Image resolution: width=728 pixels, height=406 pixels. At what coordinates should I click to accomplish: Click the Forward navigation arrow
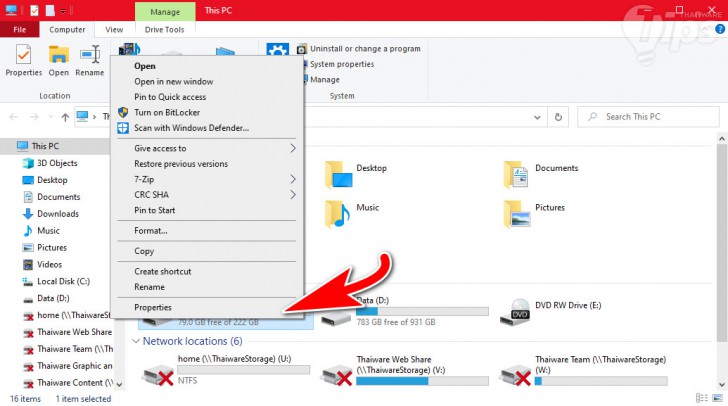click(34, 117)
